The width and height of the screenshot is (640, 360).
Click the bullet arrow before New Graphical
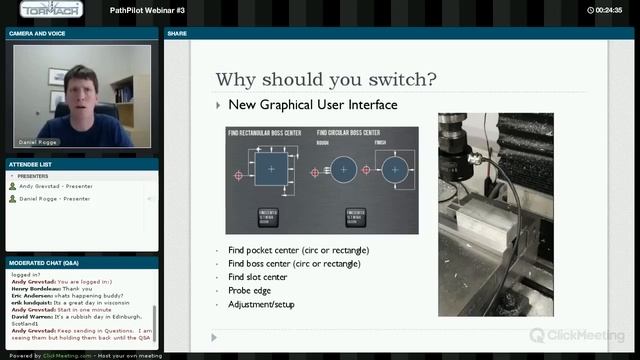[218, 105]
